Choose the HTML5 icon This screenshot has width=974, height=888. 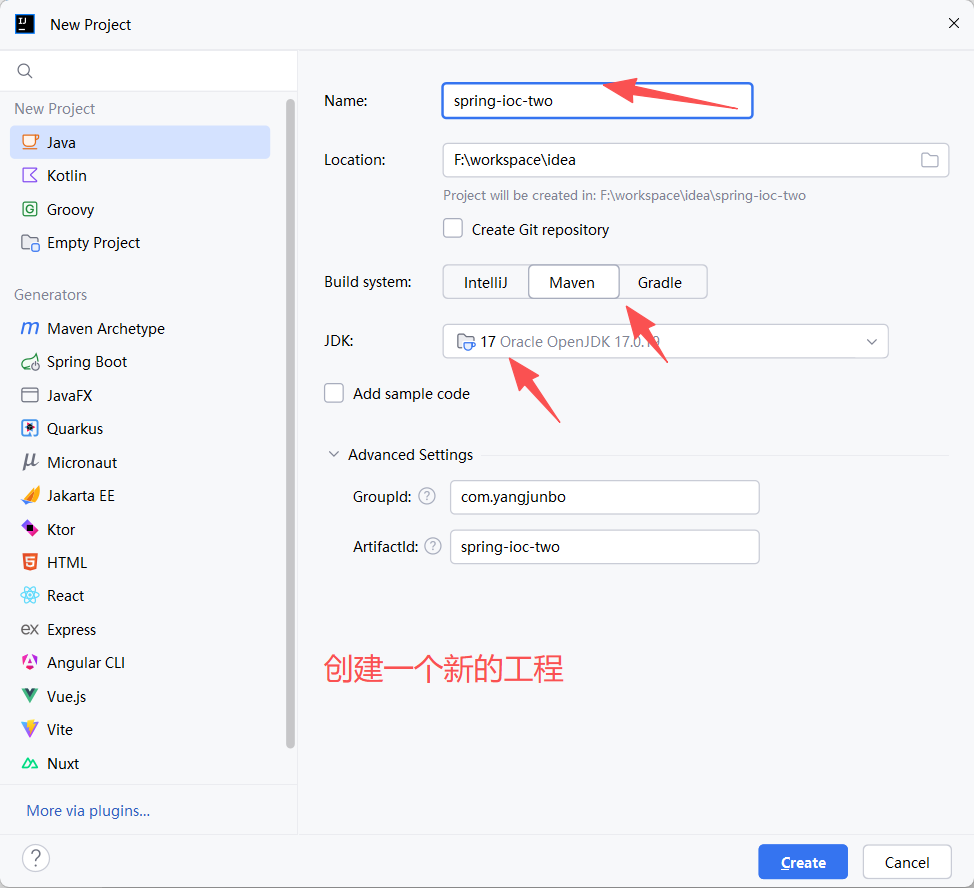click(30, 562)
